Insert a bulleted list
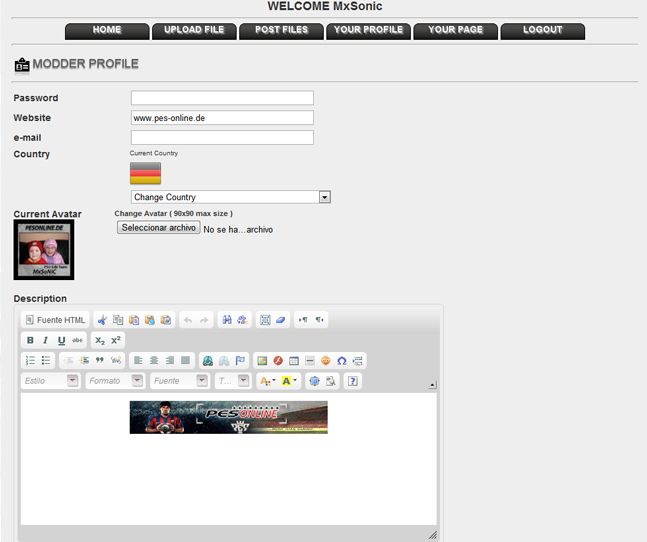The width and height of the screenshot is (647, 542). point(46,361)
